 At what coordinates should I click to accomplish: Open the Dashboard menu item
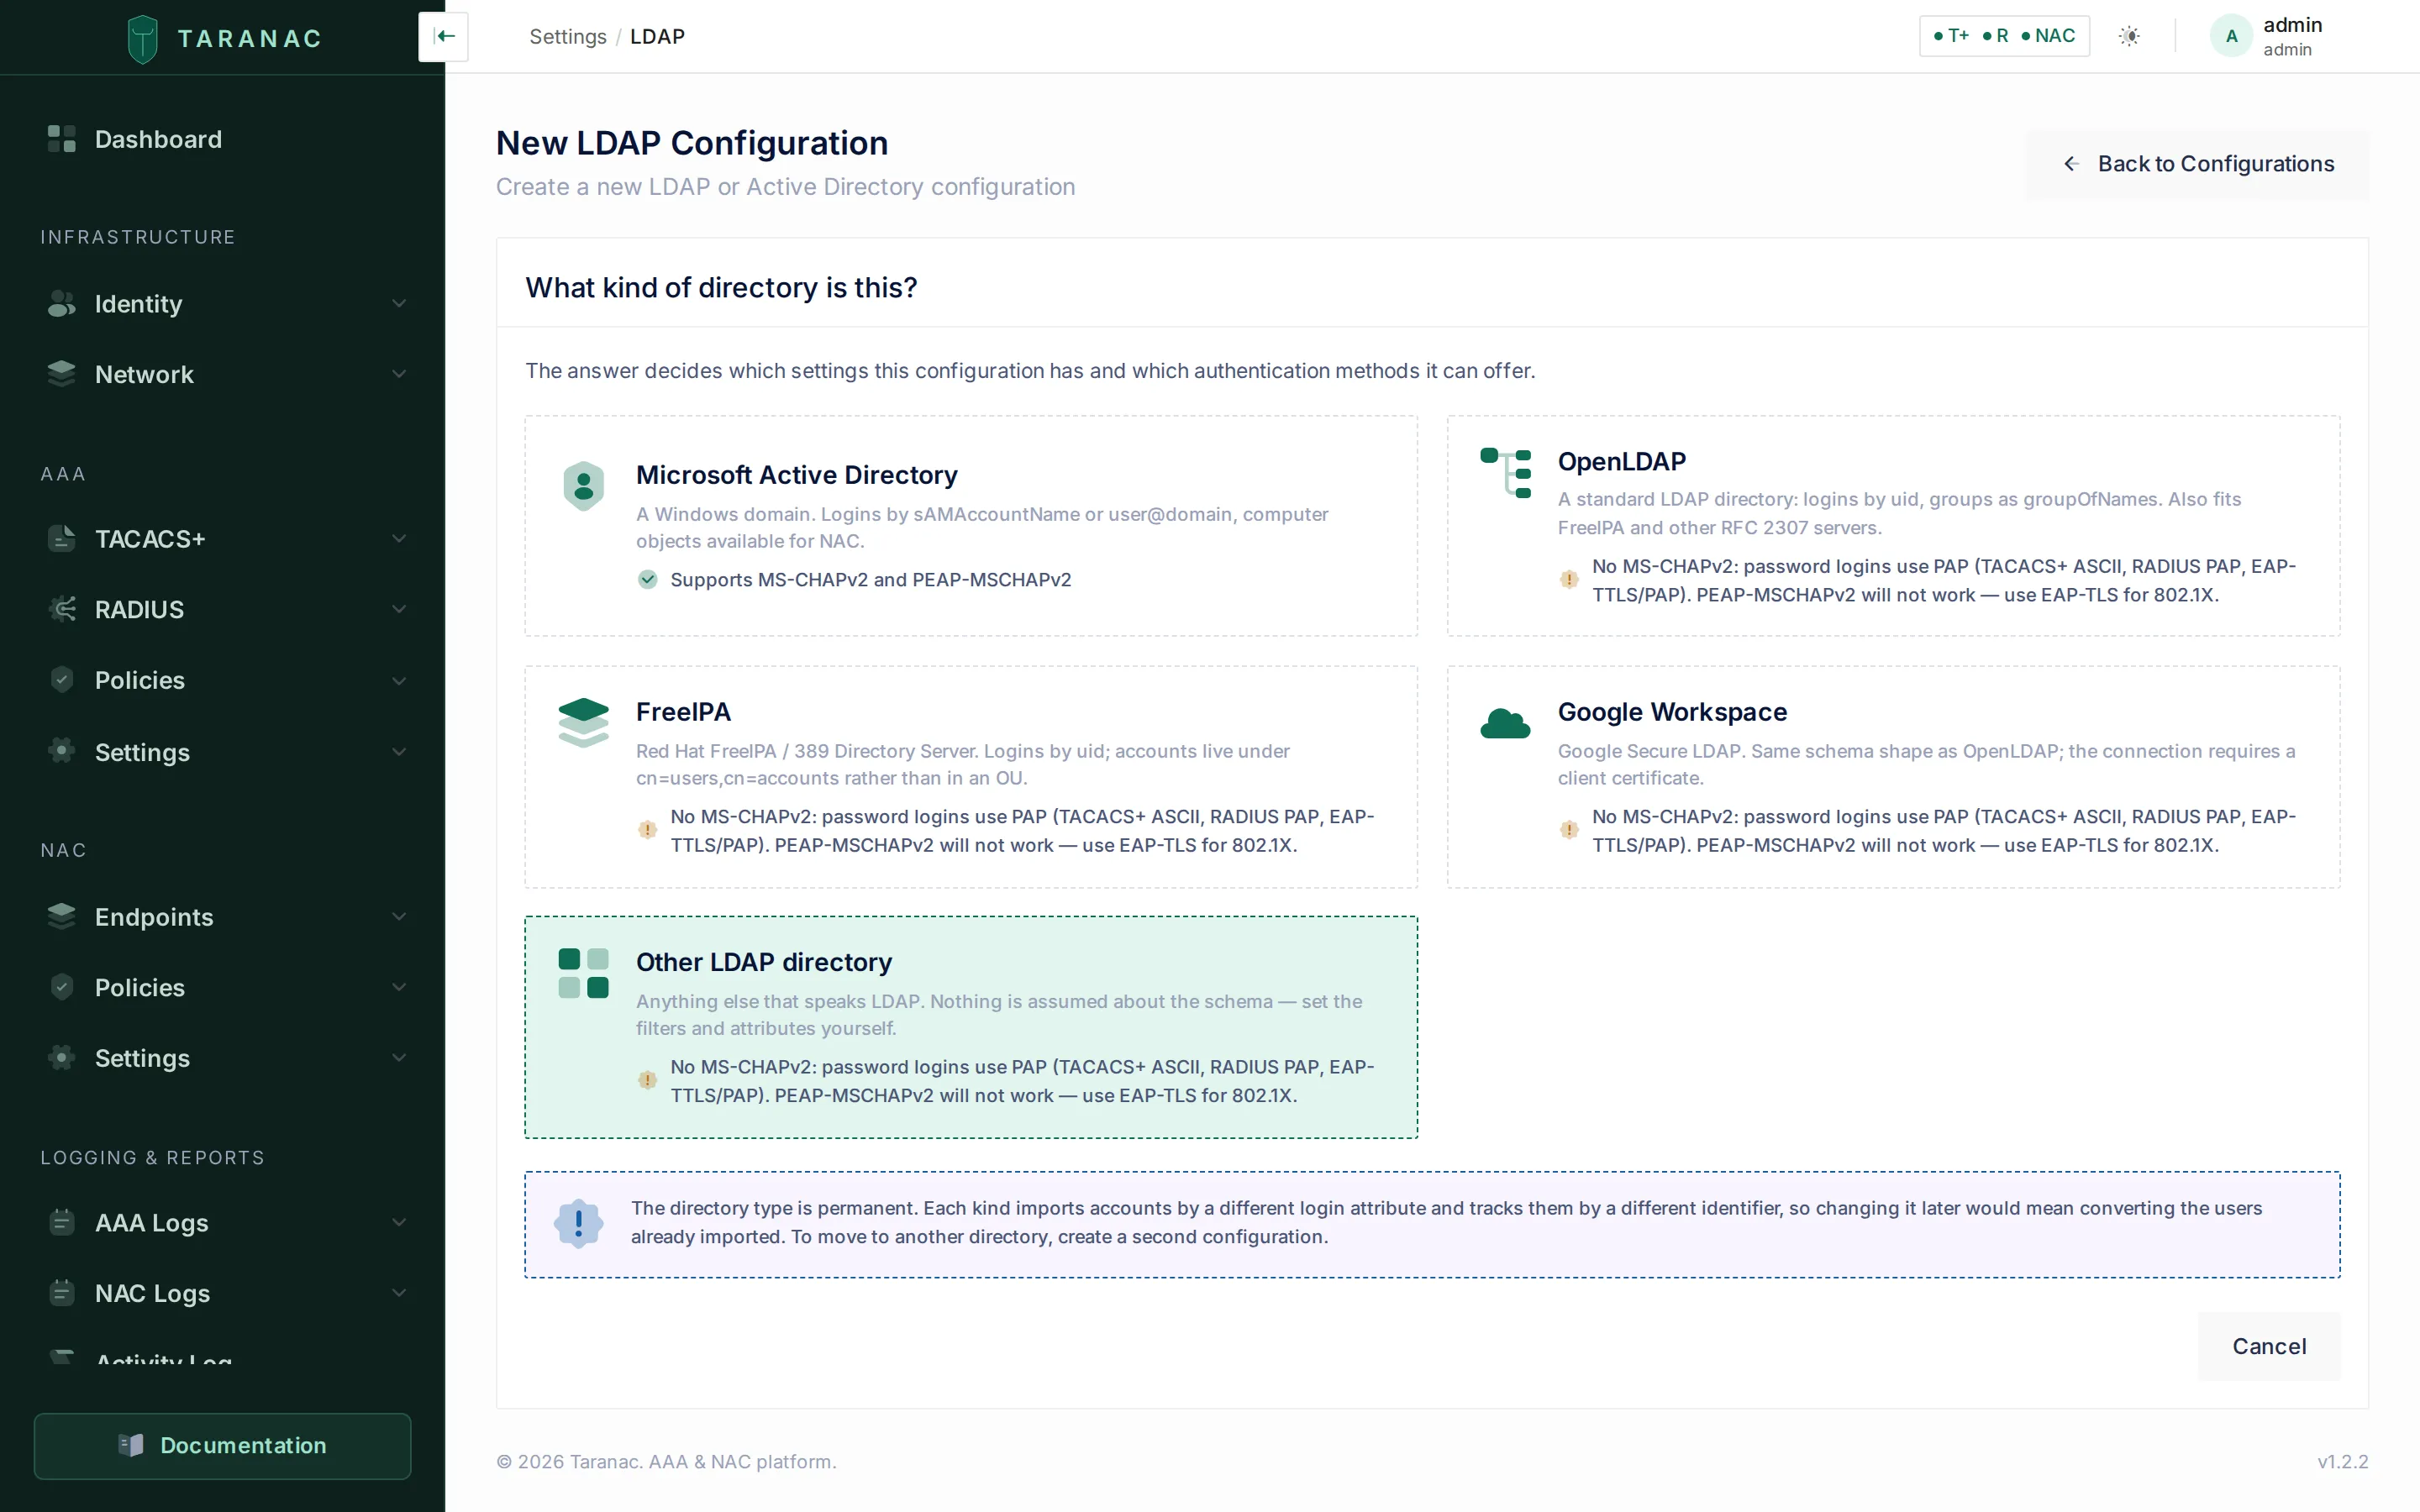coord(222,139)
